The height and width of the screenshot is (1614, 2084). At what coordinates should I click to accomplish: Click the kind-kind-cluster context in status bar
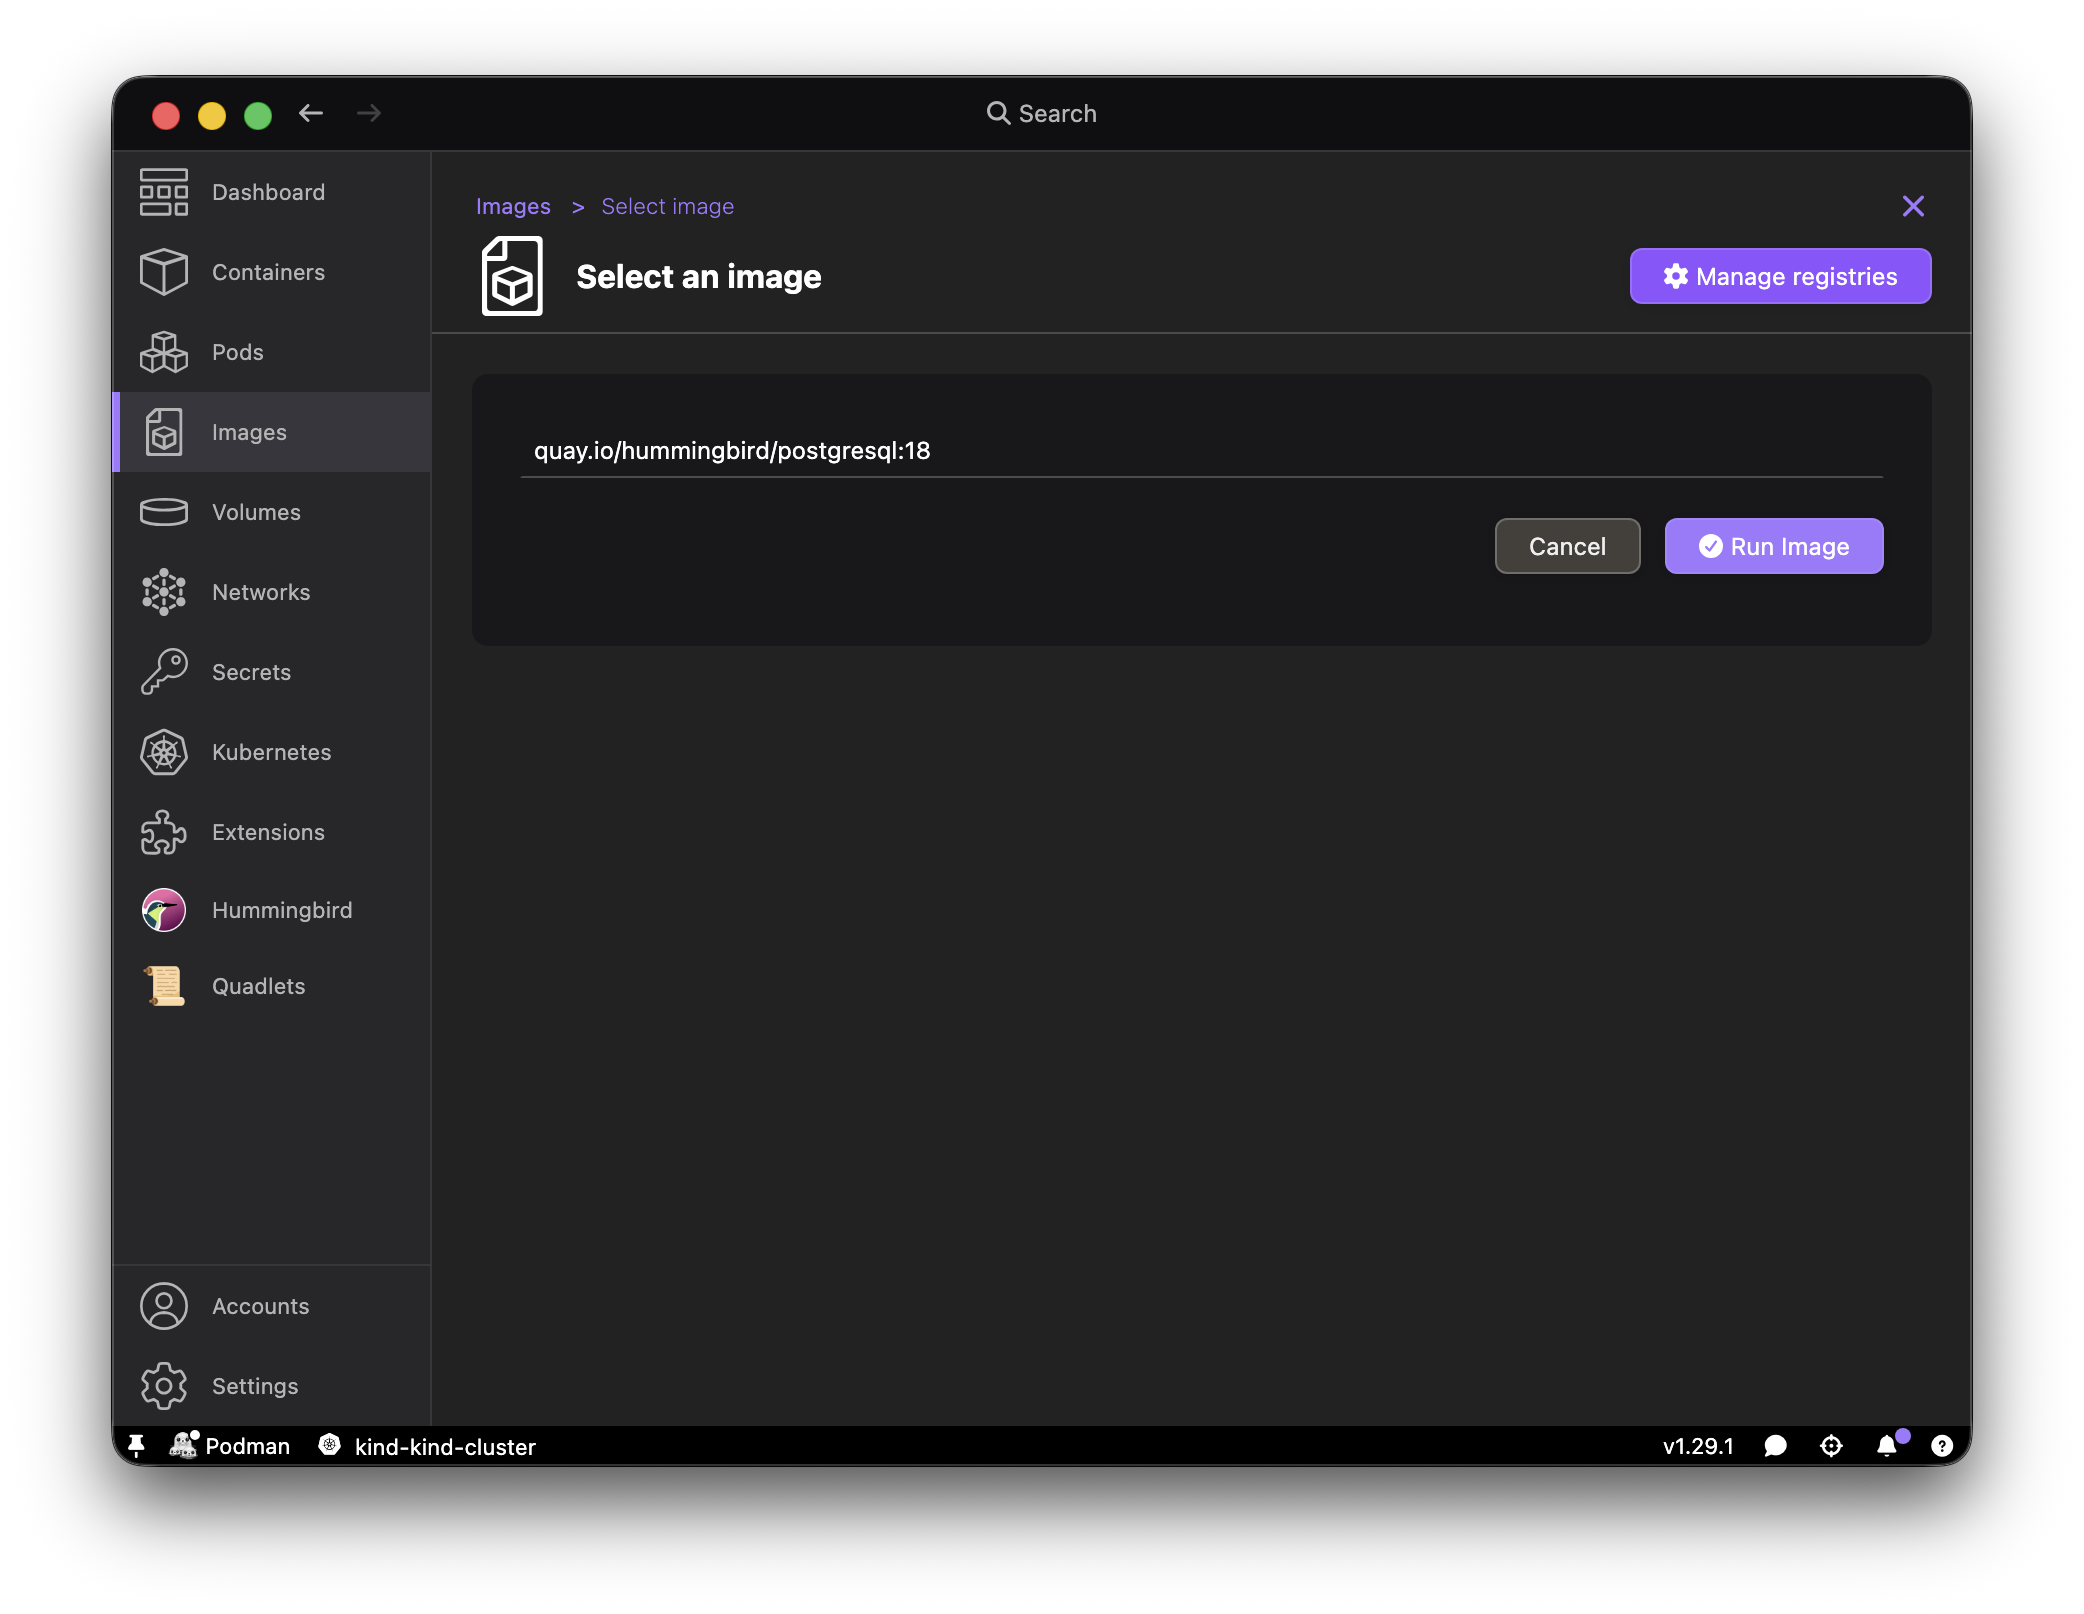click(x=445, y=1446)
